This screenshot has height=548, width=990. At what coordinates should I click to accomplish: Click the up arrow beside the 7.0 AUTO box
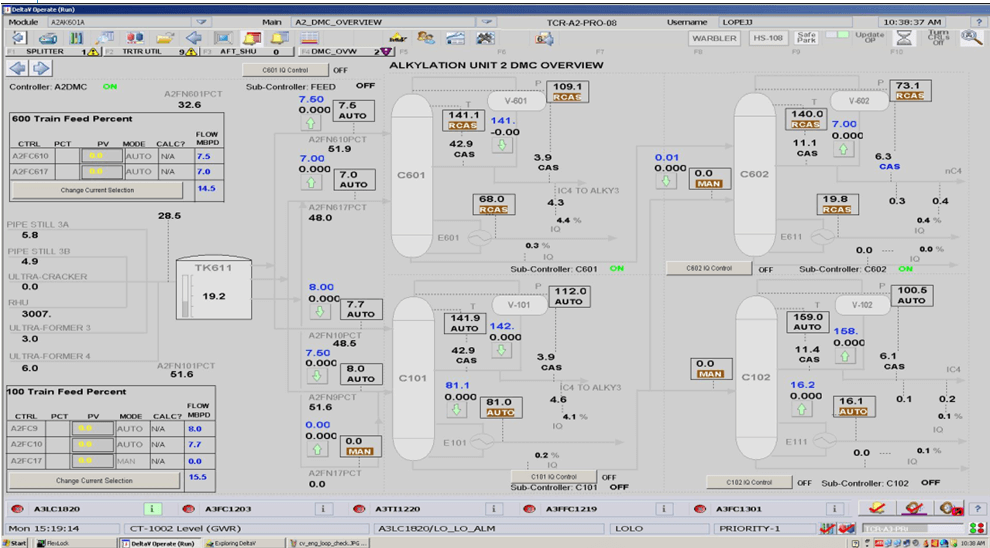pos(311,182)
